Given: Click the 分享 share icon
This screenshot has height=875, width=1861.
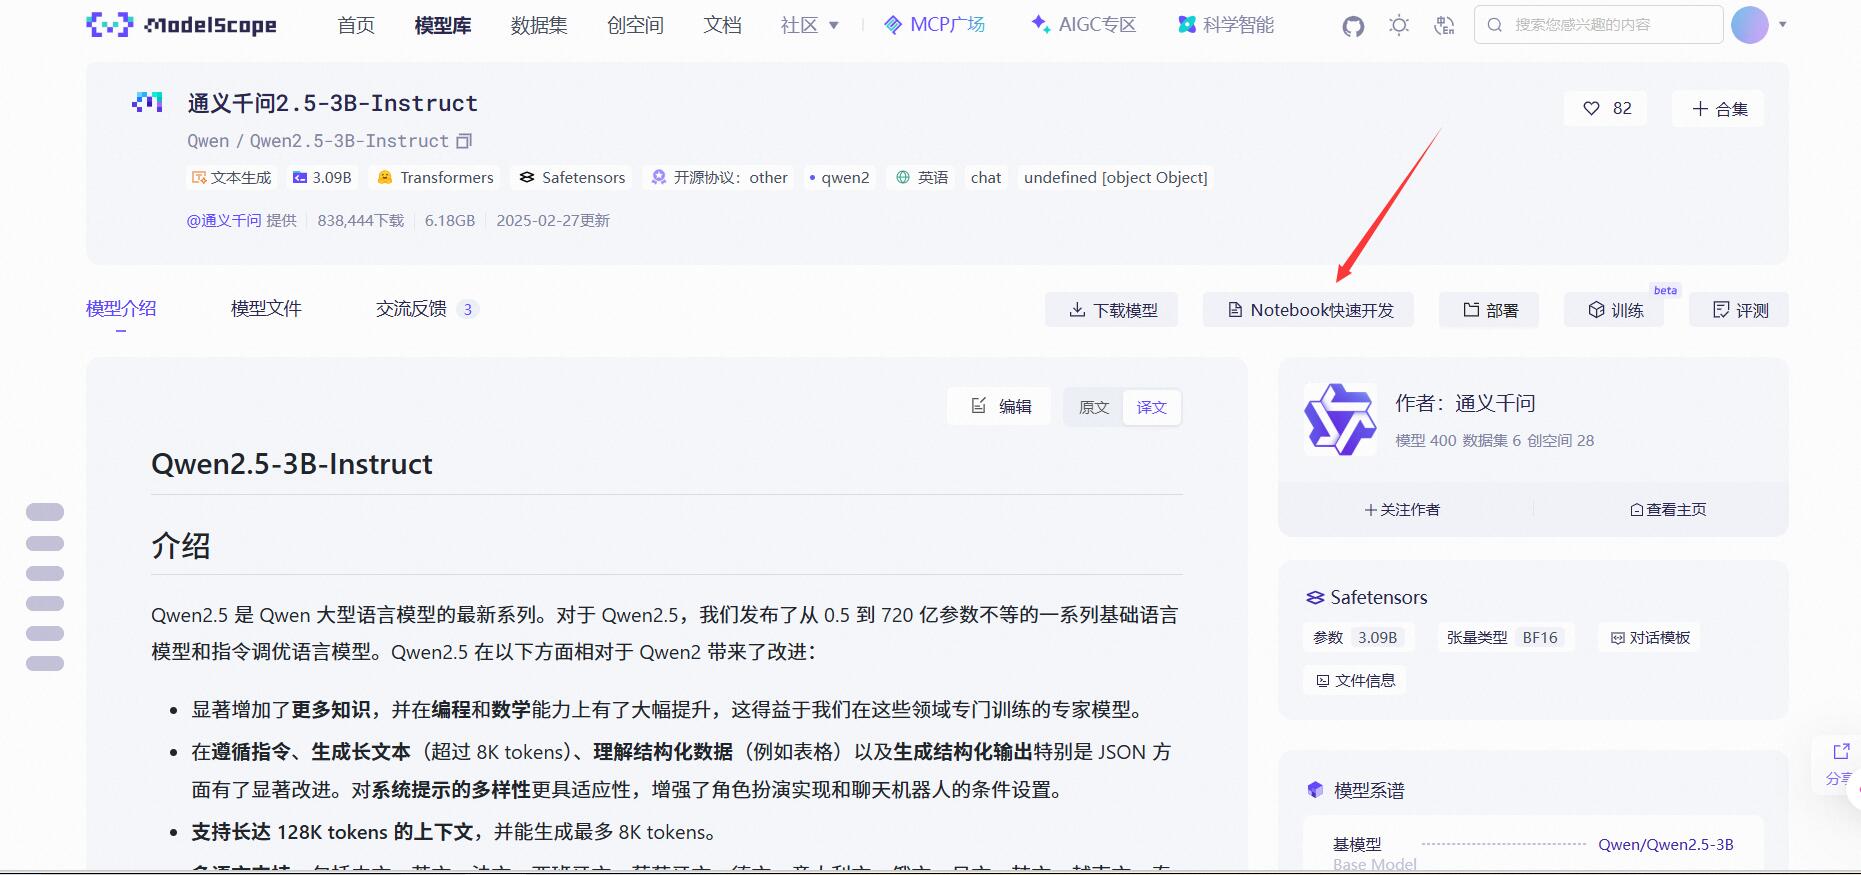Looking at the screenshot, I should 1840,752.
